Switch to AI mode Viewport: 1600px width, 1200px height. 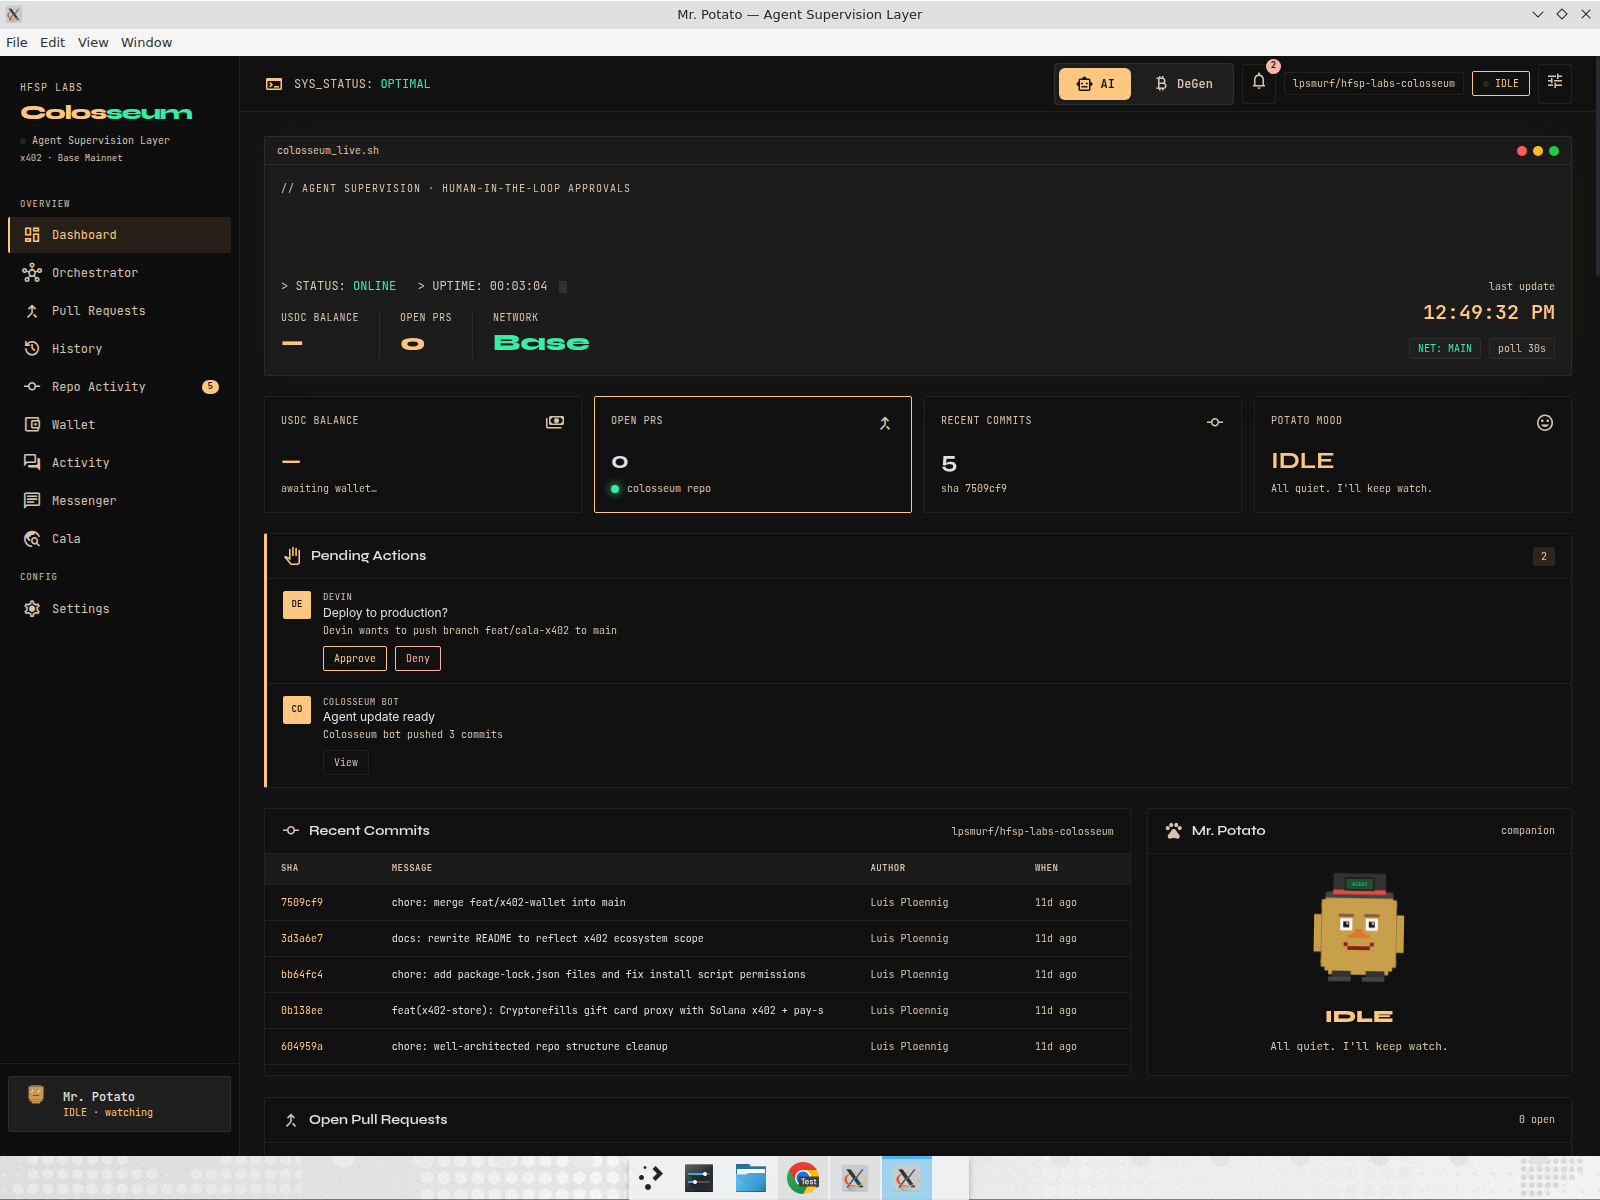click(1095, 84)
